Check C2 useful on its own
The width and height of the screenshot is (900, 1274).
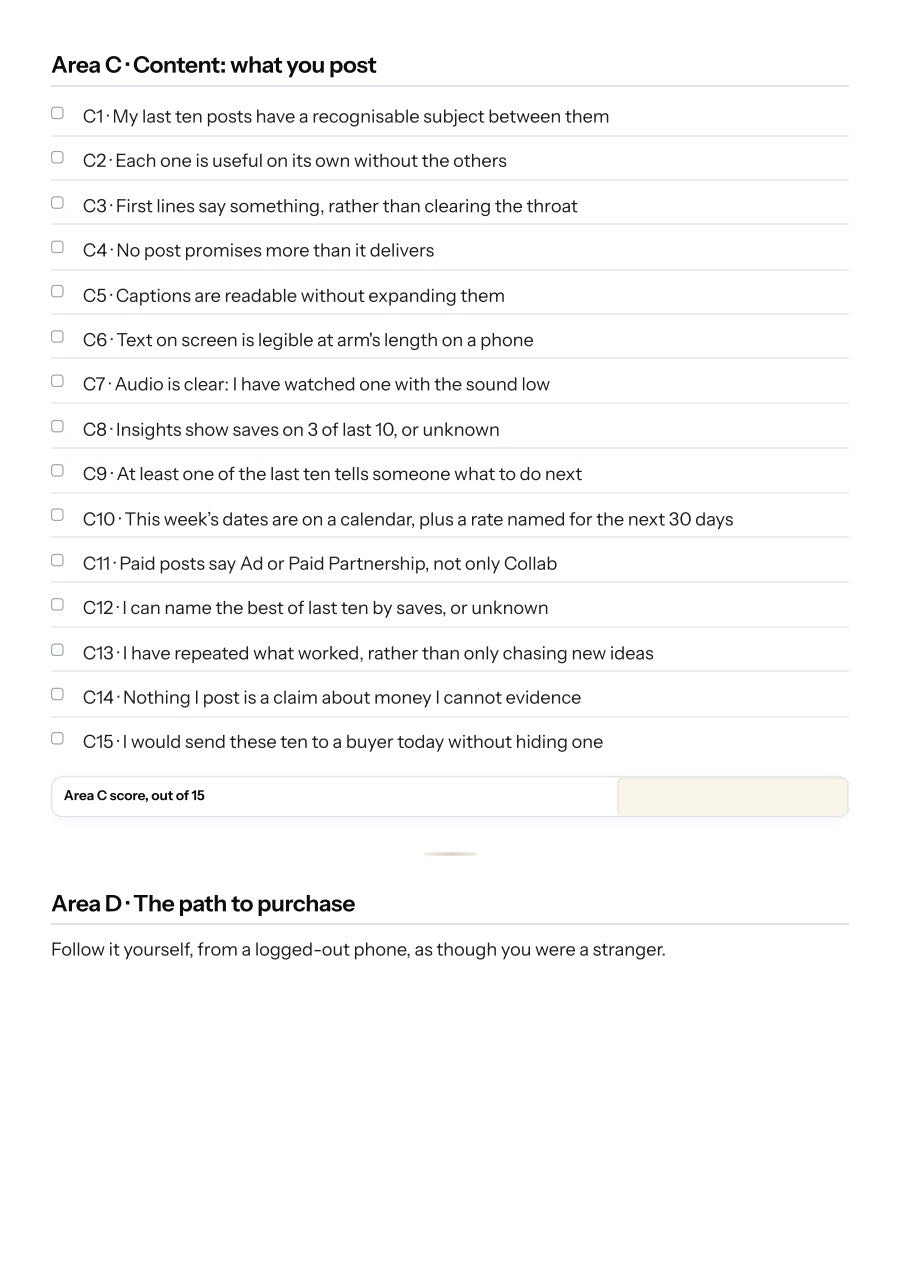(57, 157)
